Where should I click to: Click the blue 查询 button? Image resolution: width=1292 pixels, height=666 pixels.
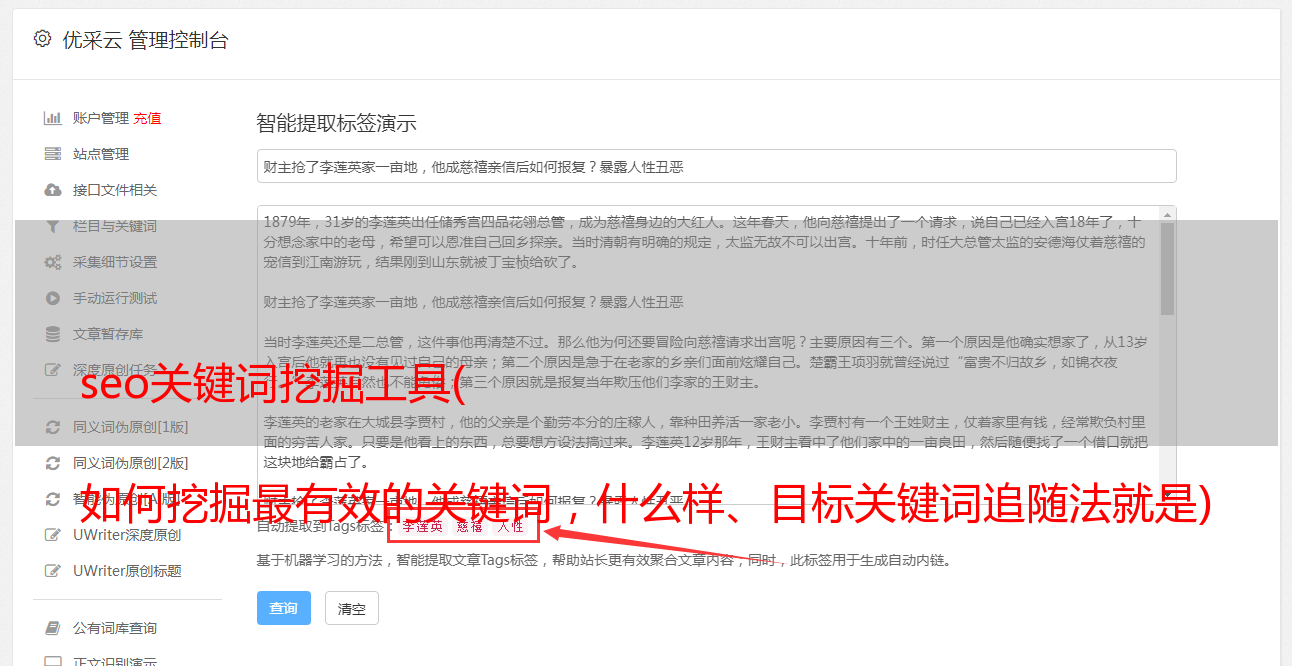[x=284, y=608]
